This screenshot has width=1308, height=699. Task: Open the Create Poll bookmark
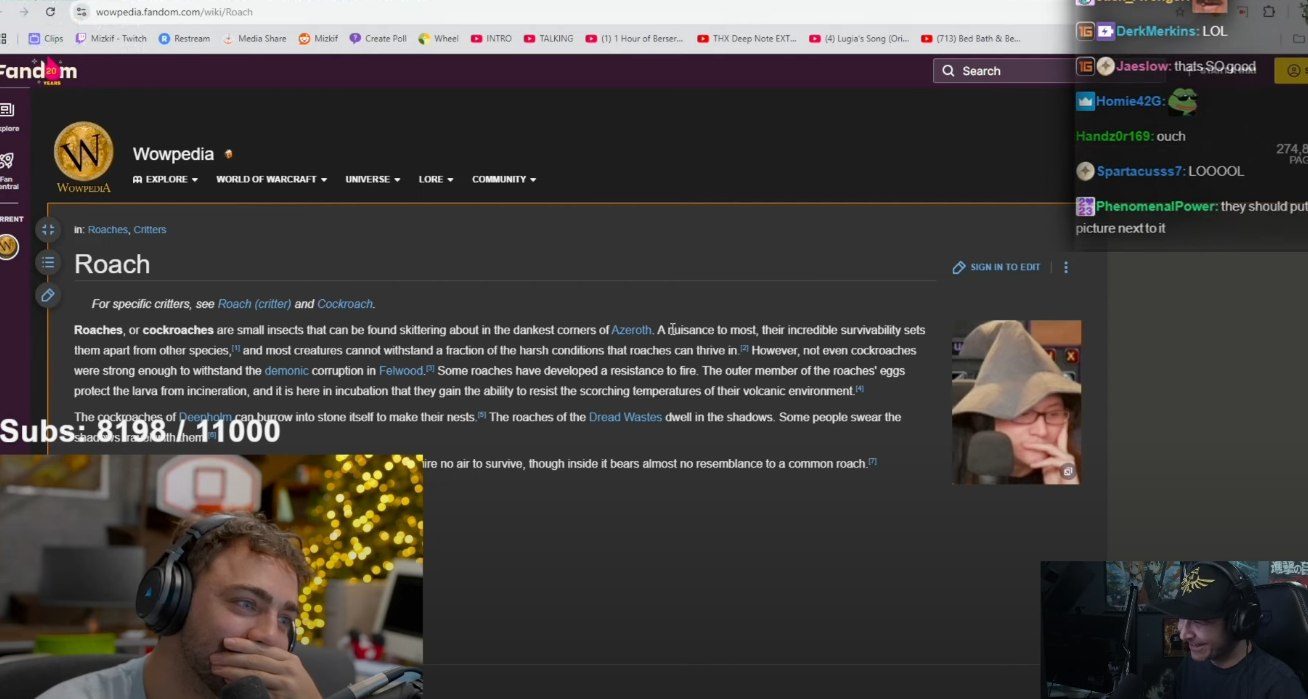378,38
